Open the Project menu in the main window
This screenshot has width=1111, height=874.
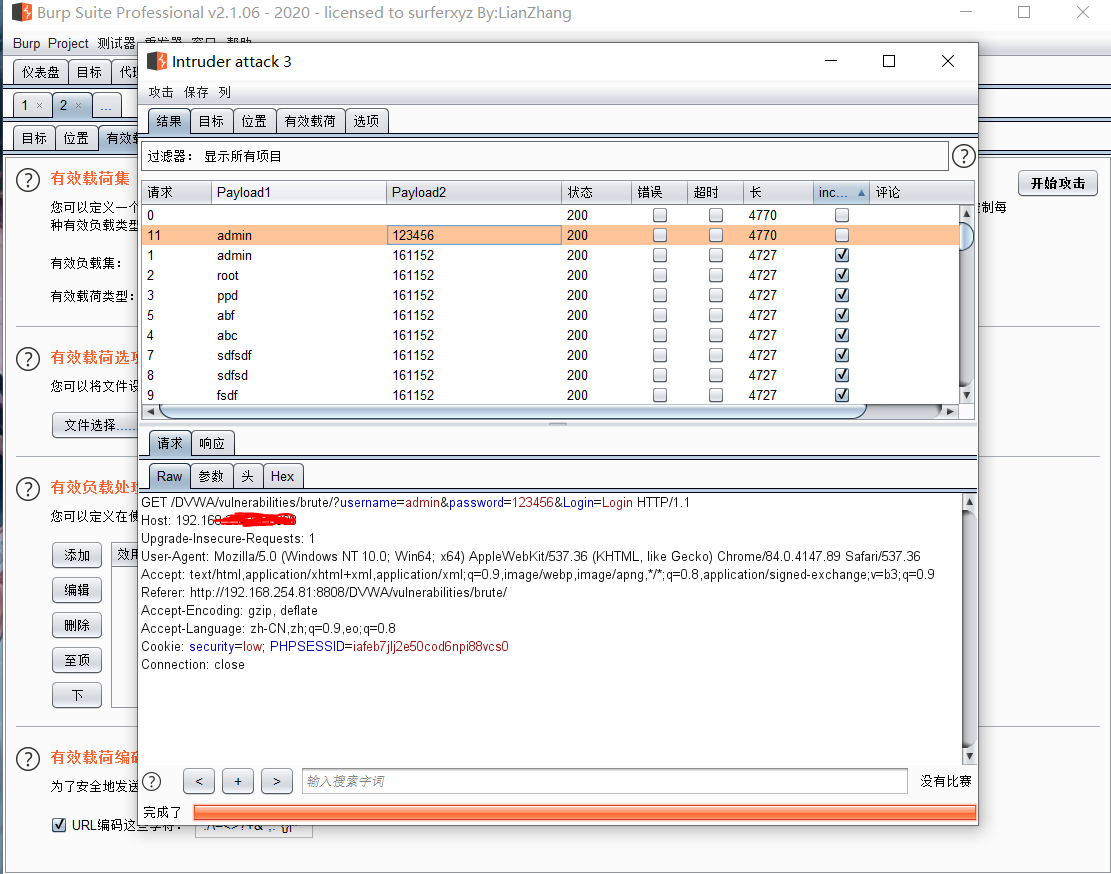pos(68,43)
